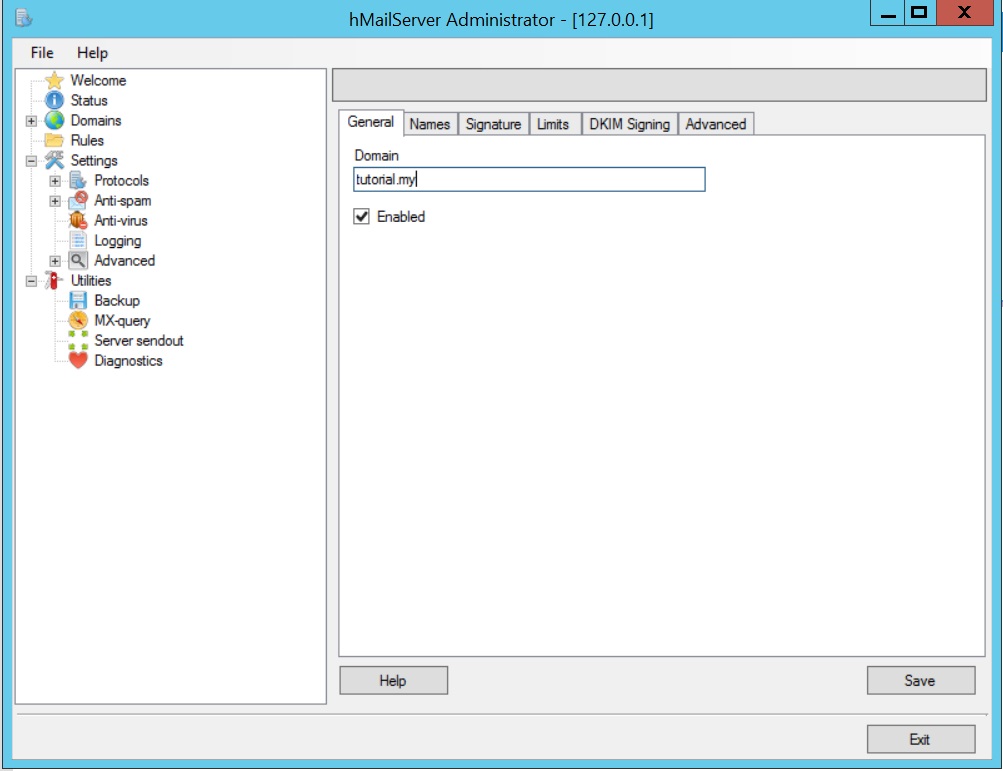Switch to the Signature tab
The width and height of the screenshot is (1003, 771).
point(493,124)
